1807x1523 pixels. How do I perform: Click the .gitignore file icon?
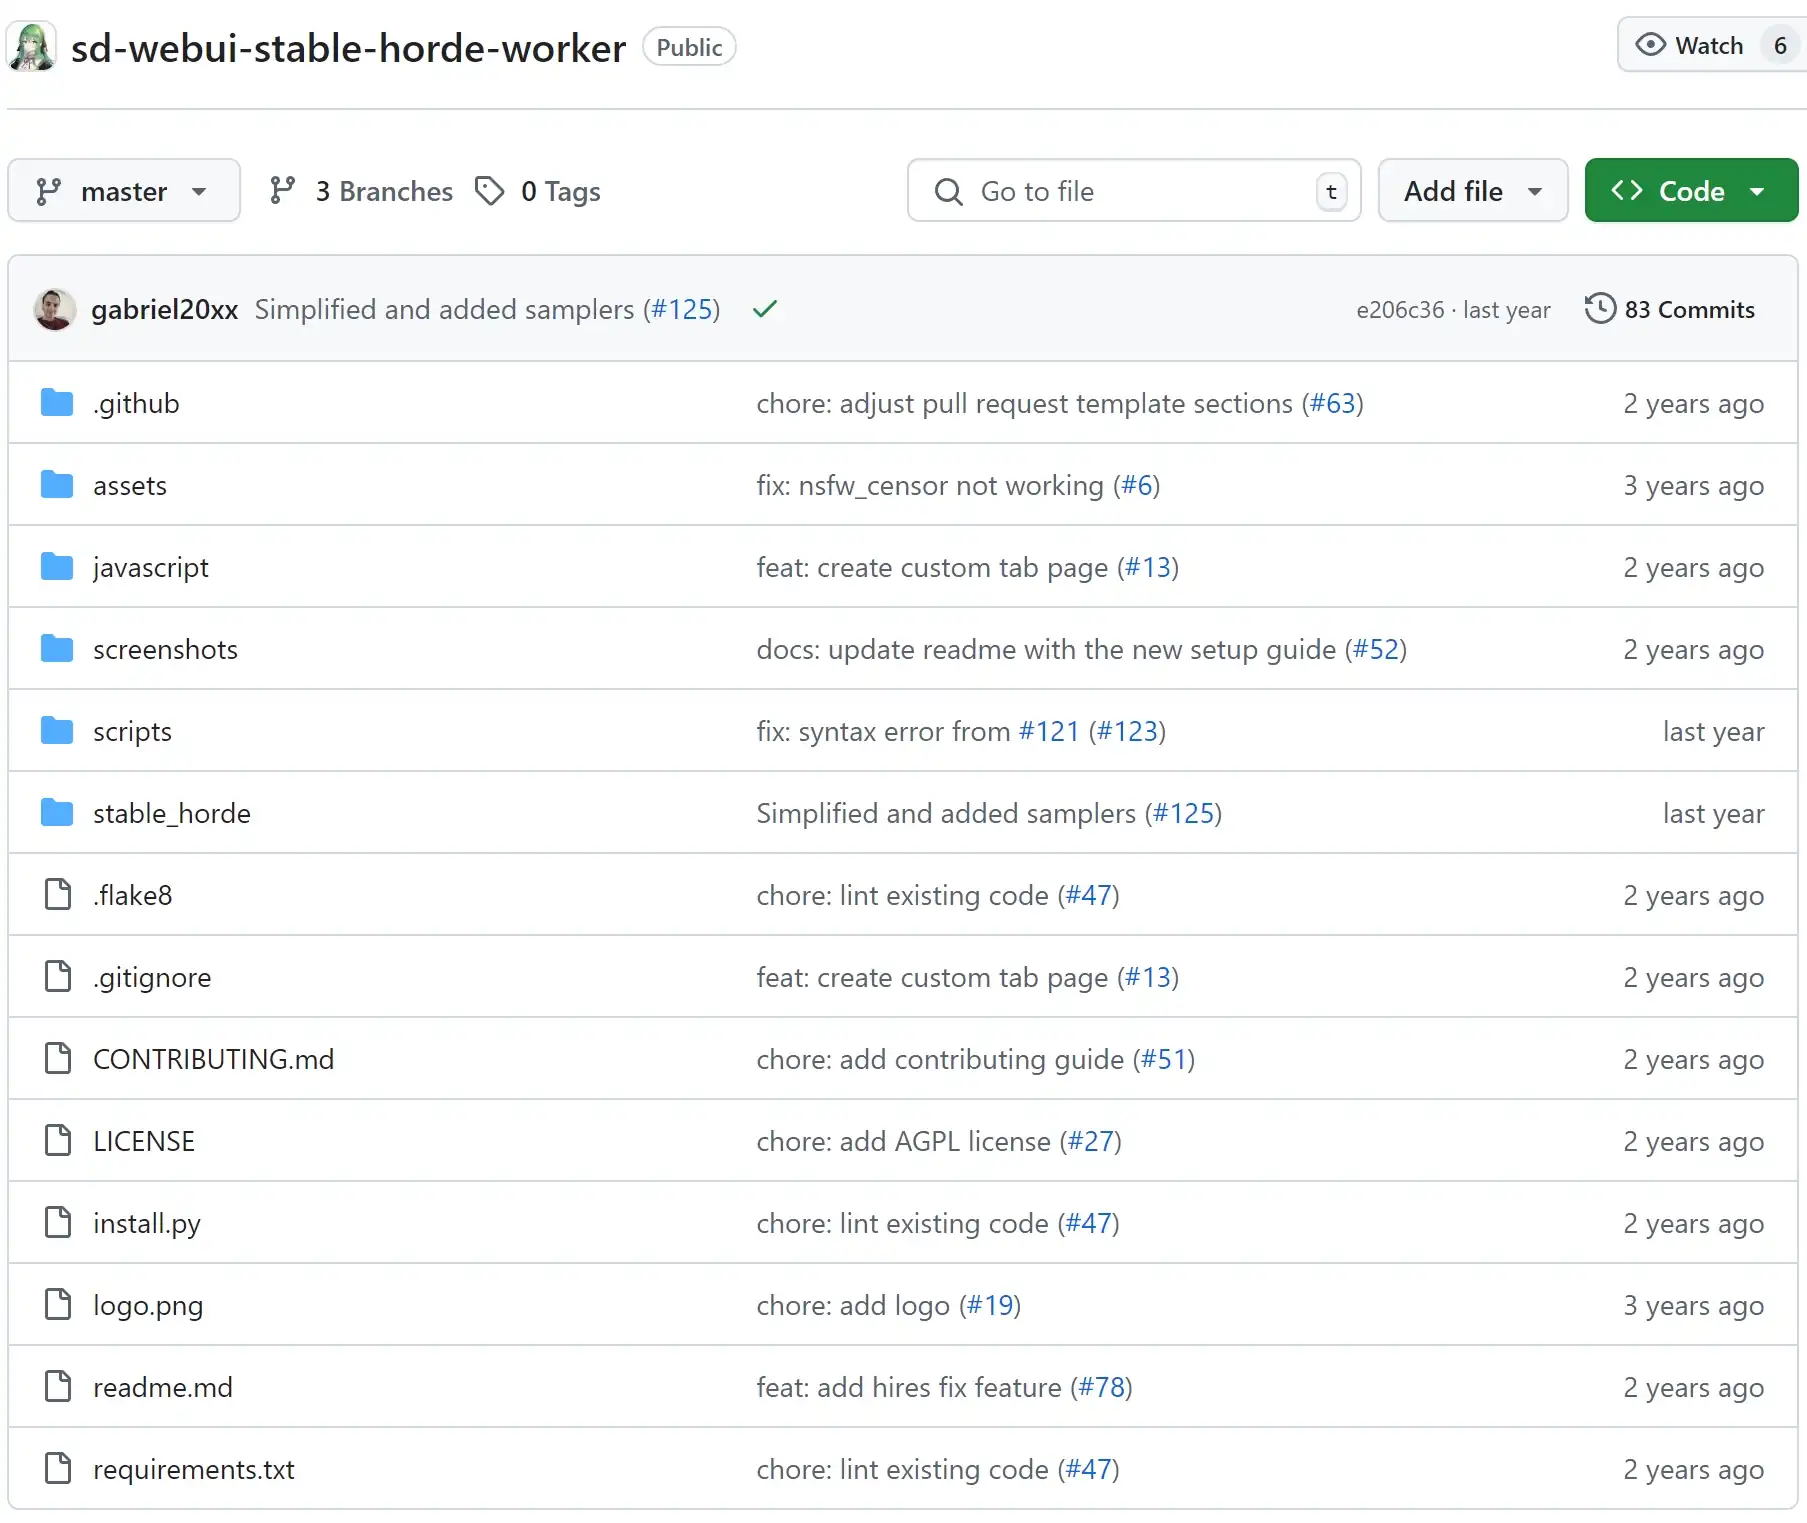pos(58,977)
